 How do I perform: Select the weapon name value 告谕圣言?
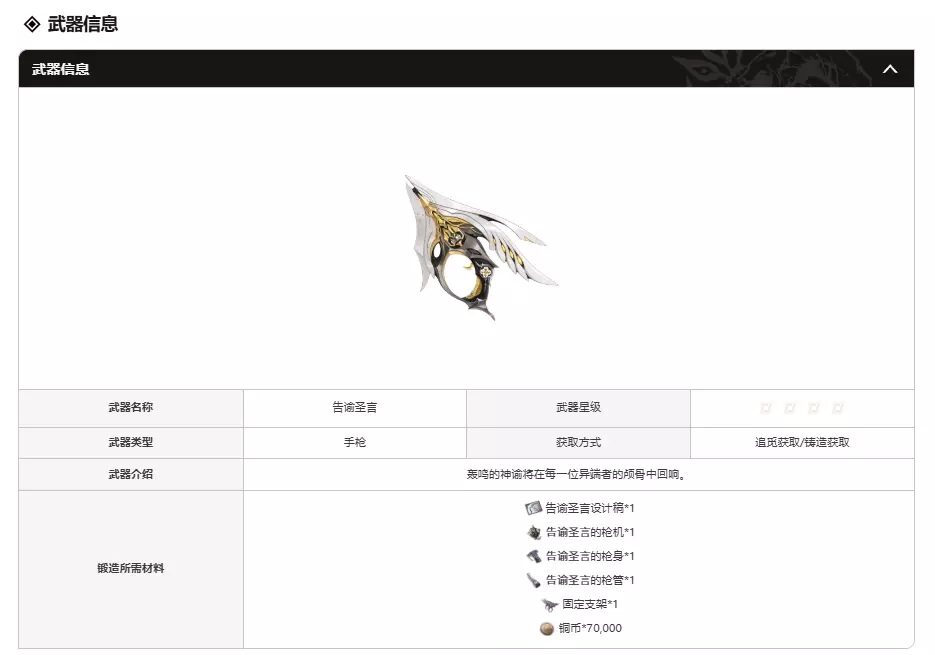click(x=355, y=407)
